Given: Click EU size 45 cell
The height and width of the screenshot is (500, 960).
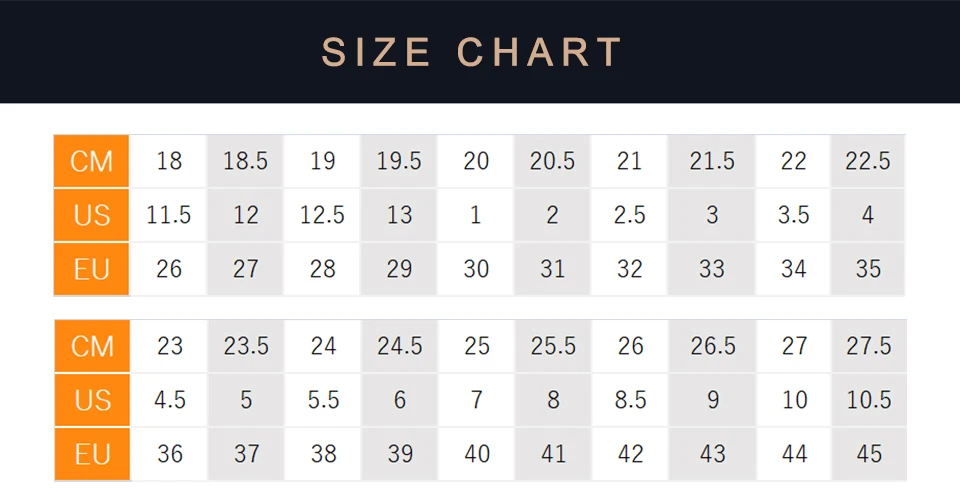Looking at the screenshot, I should (x=869, y=454).
